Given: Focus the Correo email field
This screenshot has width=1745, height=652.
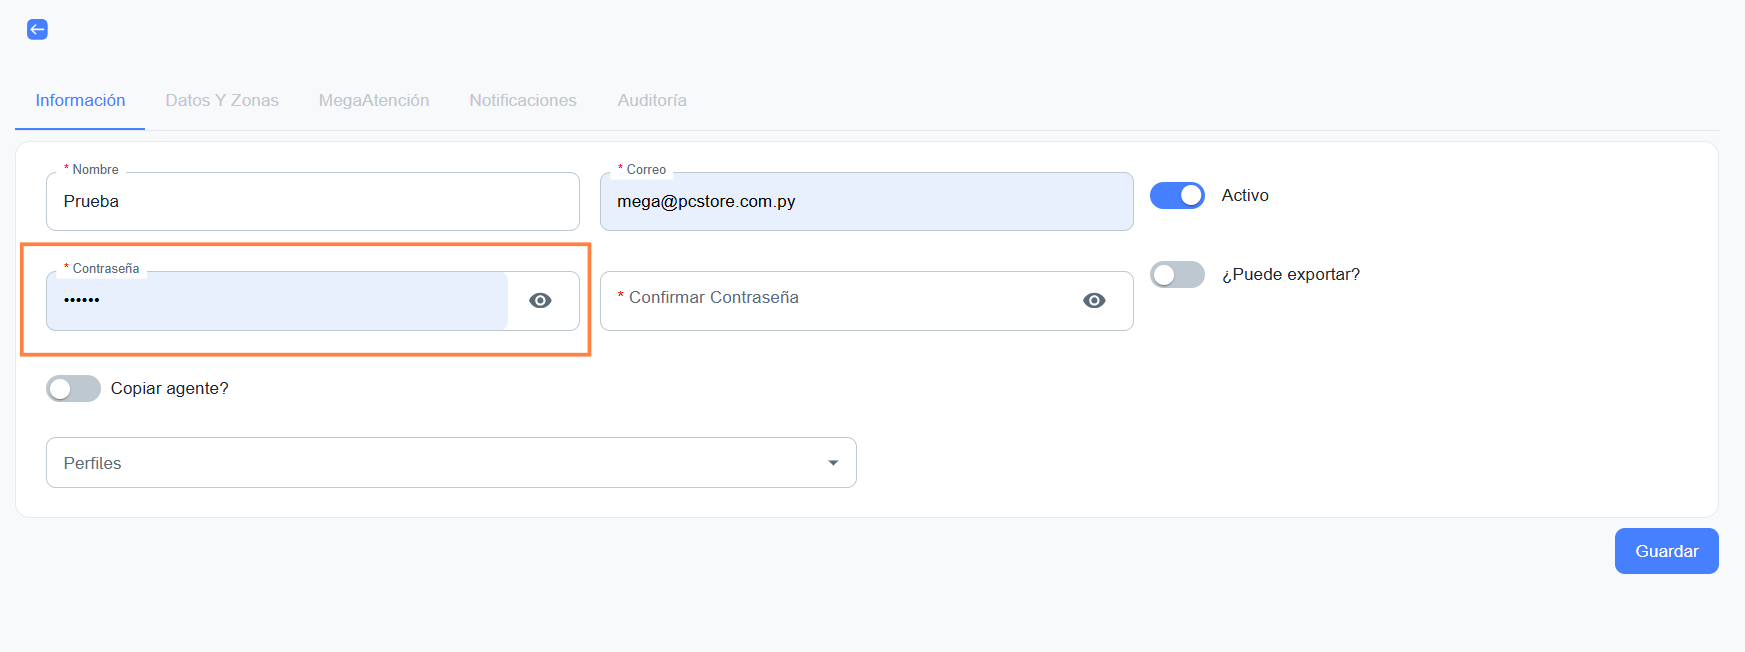Looking at the screenshot, I should point(866,202).
